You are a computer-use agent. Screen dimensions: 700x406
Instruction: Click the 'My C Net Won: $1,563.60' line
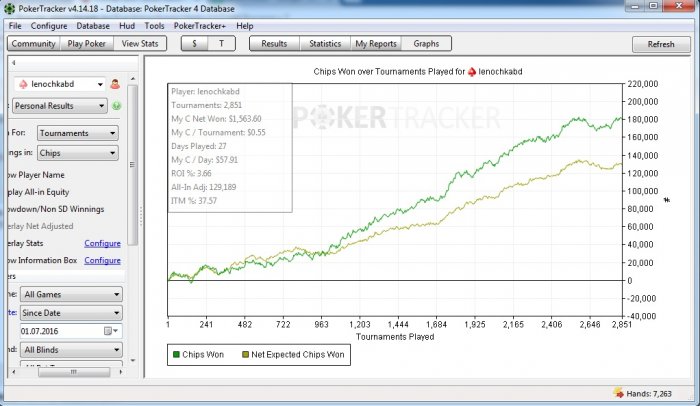click(x=216, y=119)
